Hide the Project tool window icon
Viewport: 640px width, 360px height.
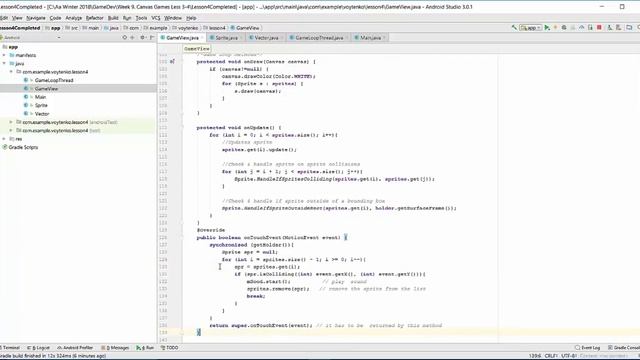pos(151,38)
